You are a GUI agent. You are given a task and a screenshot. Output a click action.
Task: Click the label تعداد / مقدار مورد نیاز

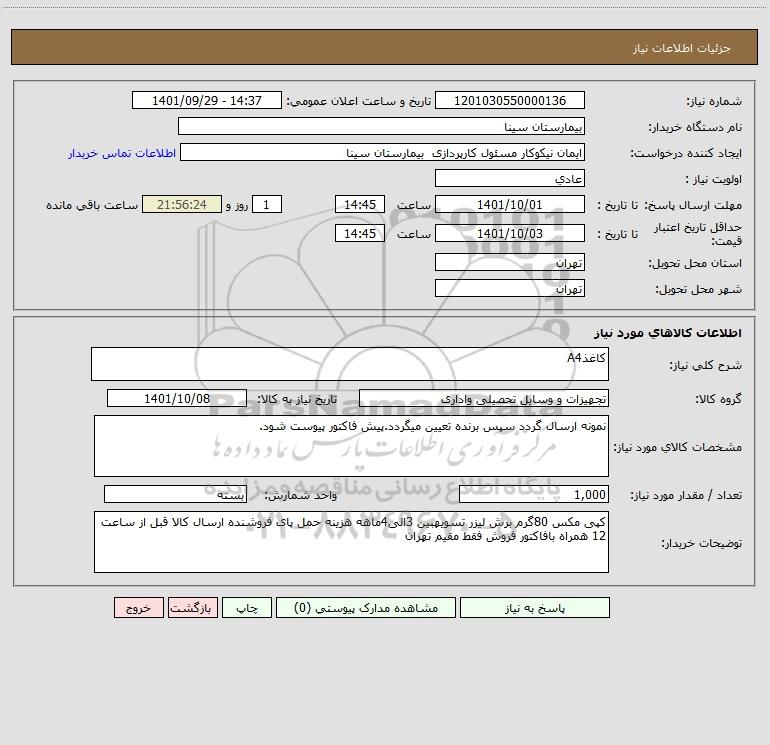686,496
